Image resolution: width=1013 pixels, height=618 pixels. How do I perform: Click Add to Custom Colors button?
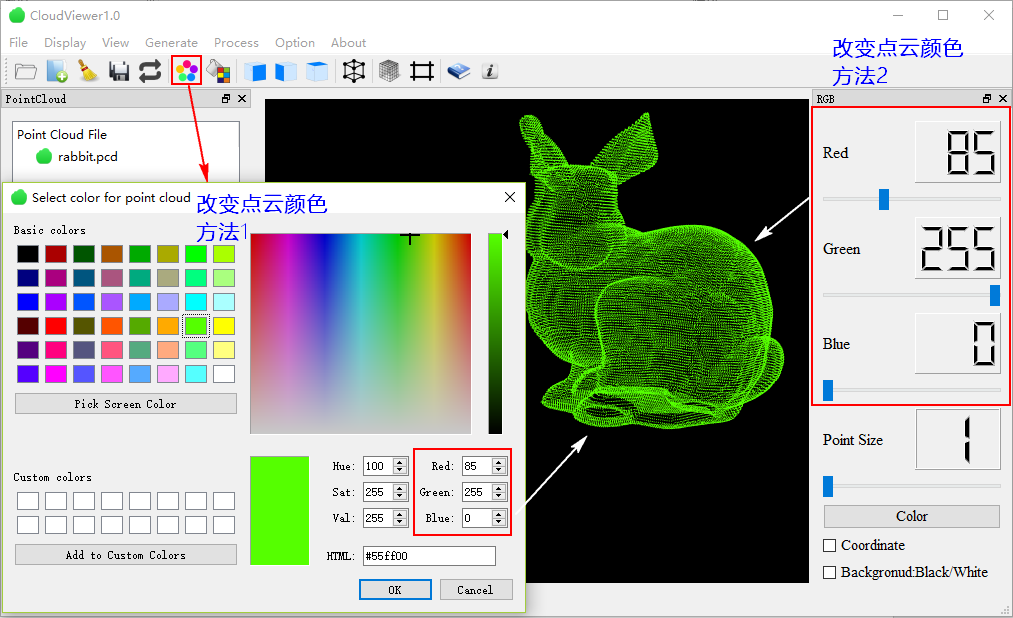point(125,554)
